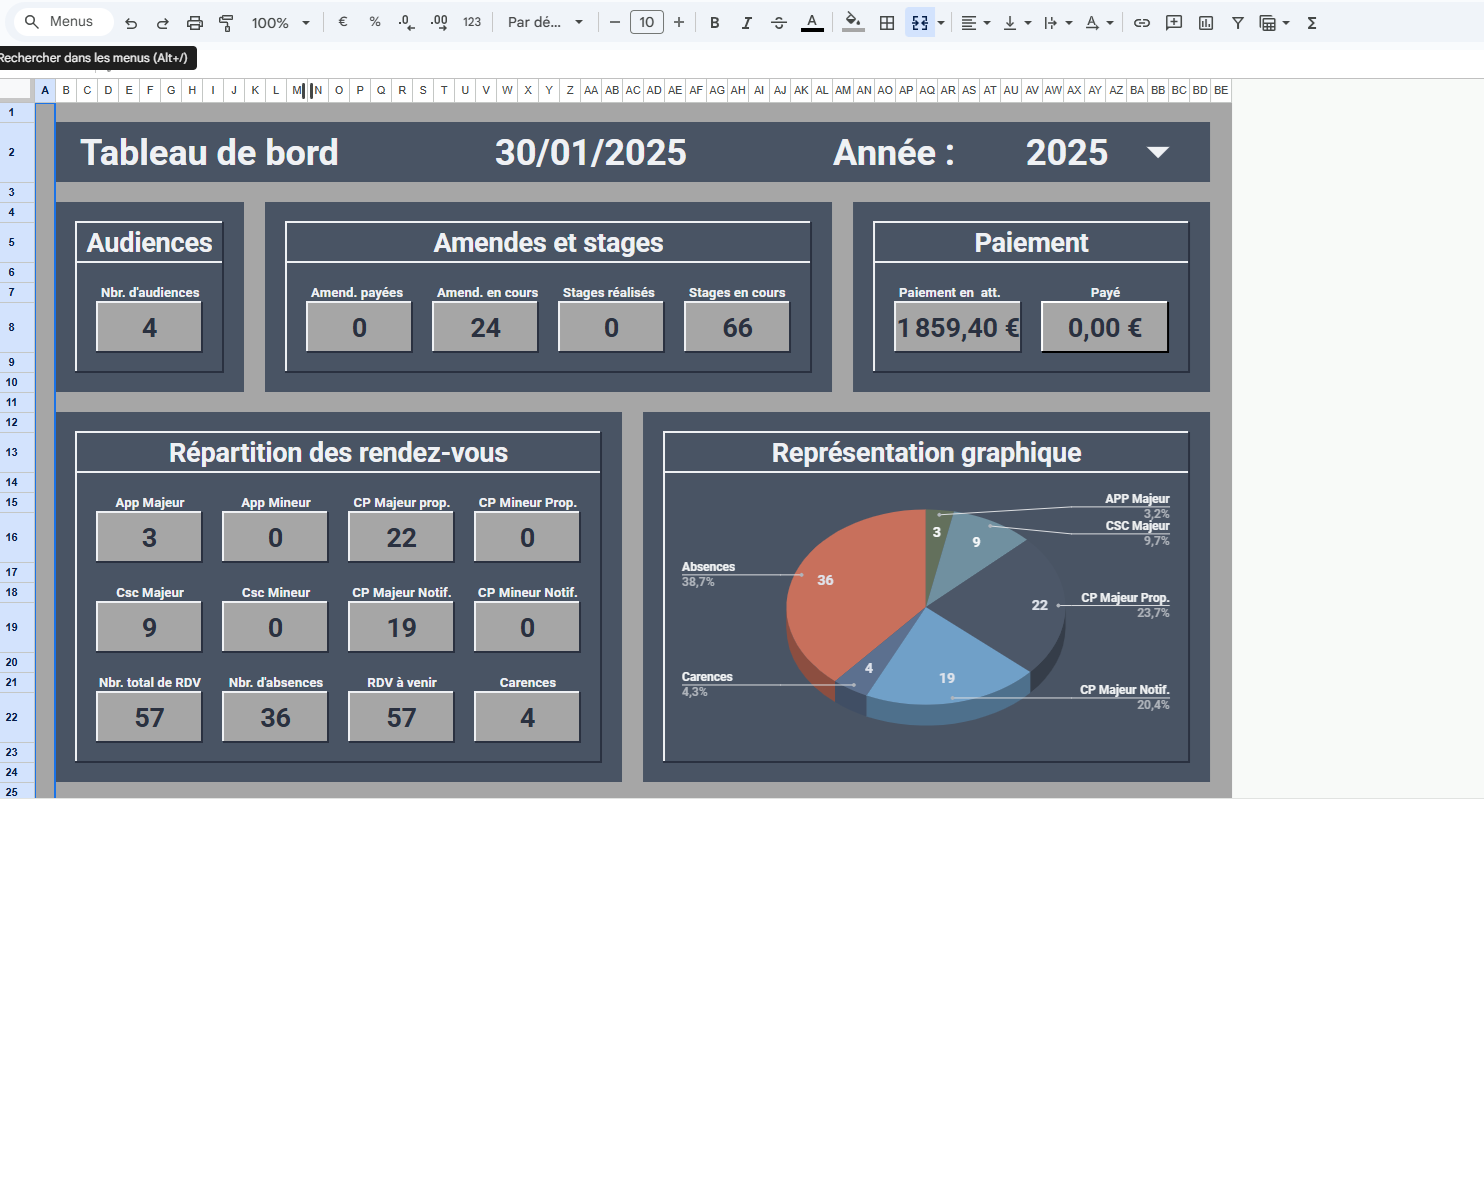The width and height of the screenshot is (1484, 1198).
Task: Select row 2 header
Action: [12, 152]
